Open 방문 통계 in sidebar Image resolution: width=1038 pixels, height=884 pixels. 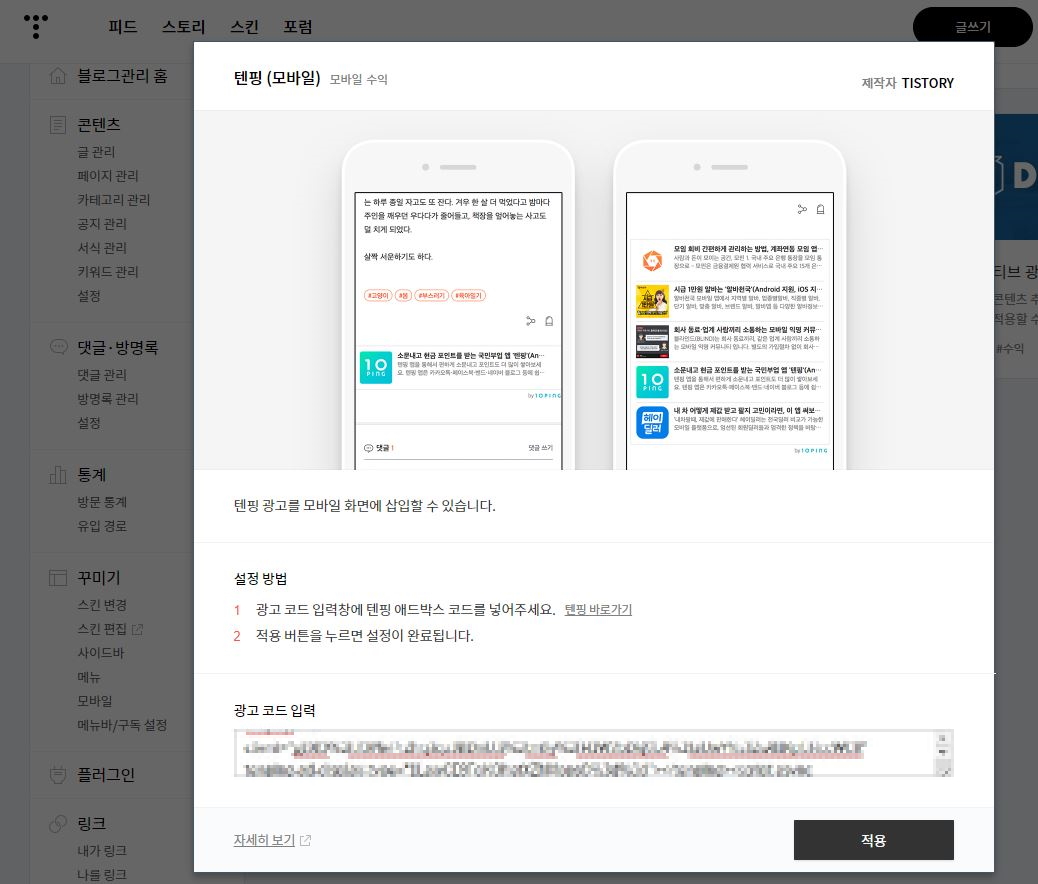pyautogui.click(x=102, y=502)
